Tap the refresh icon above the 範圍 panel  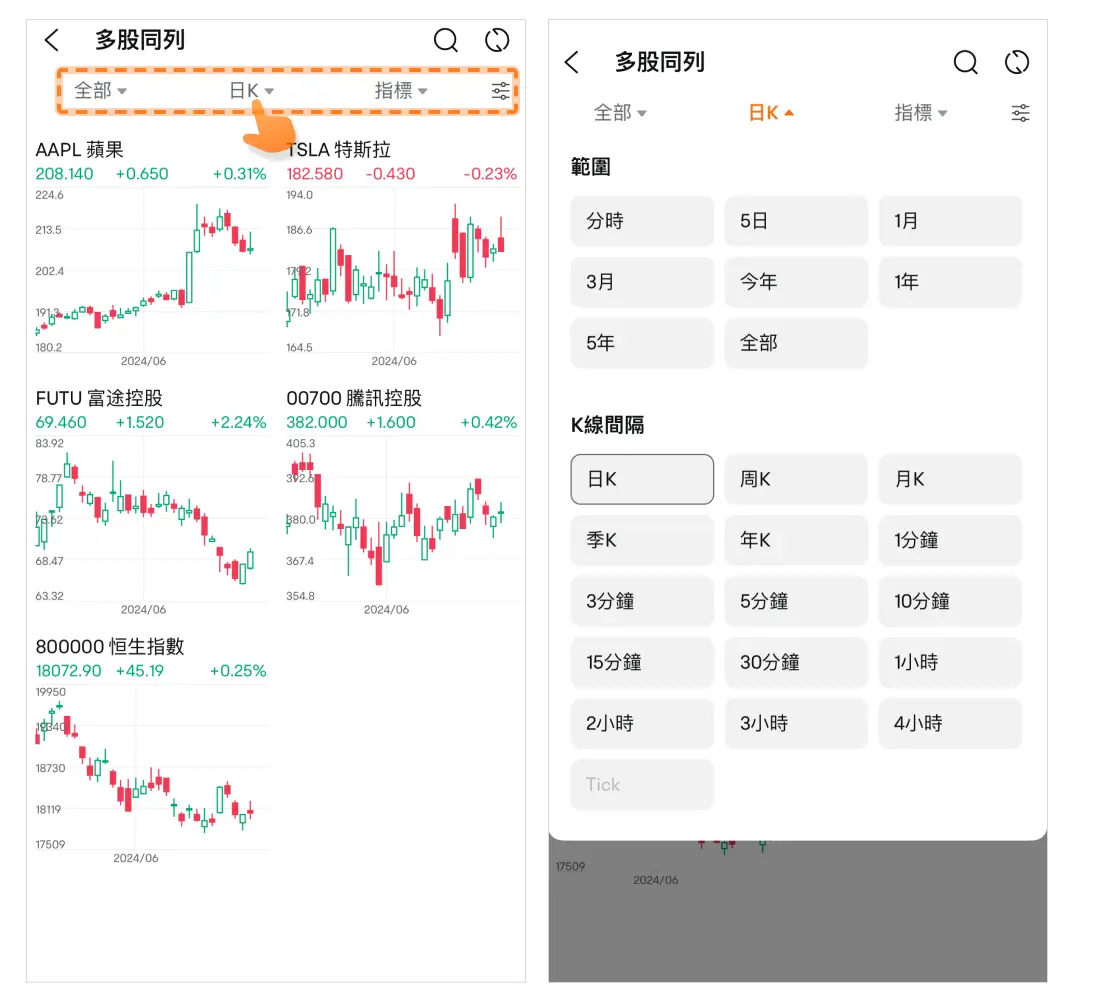click(1017, 62)
